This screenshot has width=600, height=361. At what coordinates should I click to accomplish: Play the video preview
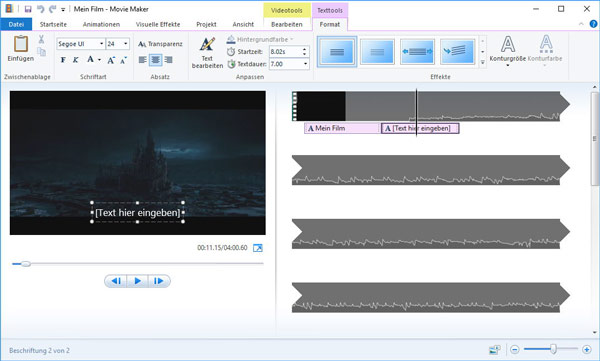[x=137, y=281]
